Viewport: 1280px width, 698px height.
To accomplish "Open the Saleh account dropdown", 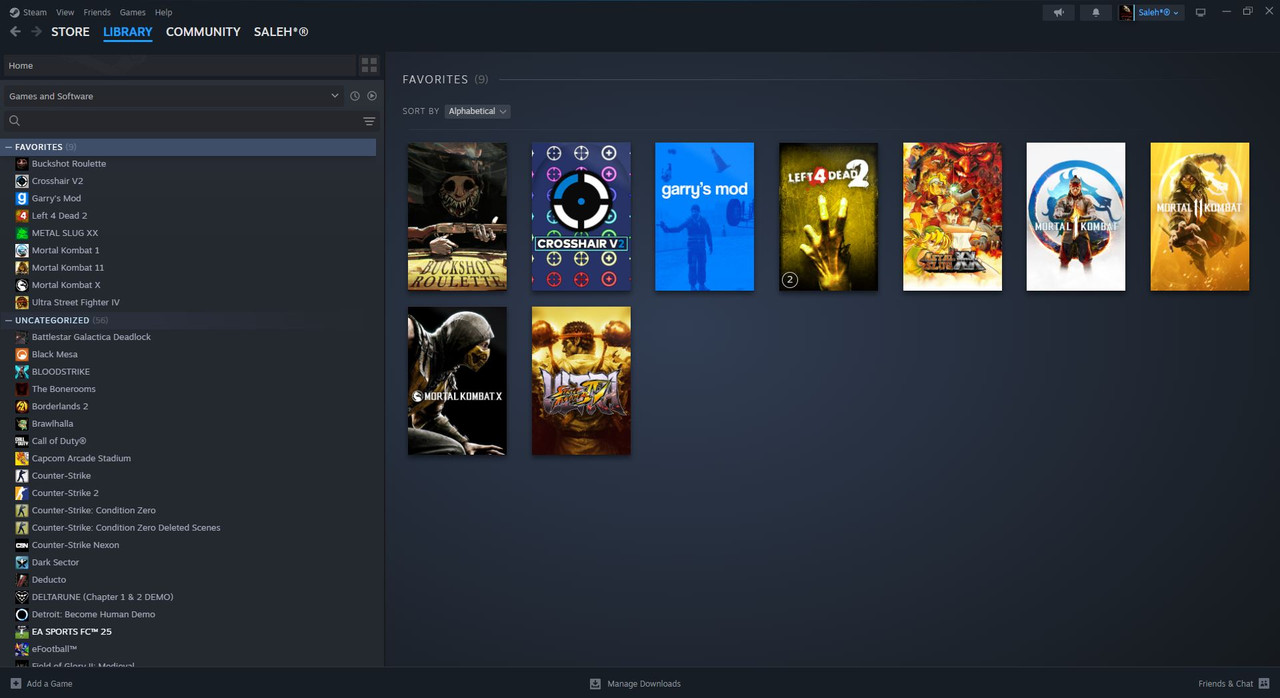I will pos(1158,12).
